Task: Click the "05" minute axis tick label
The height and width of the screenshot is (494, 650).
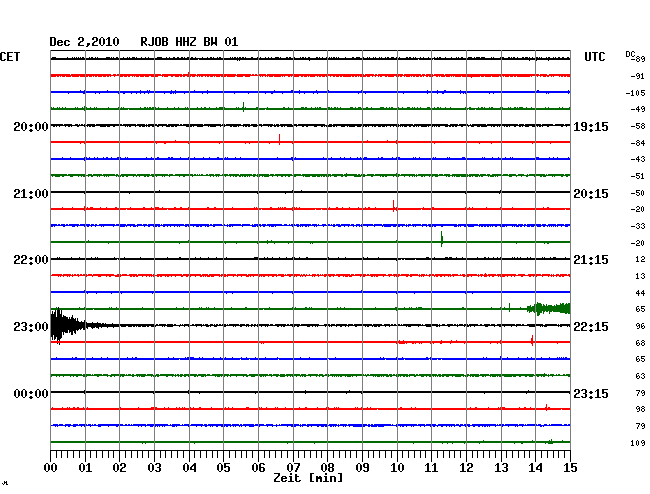Action: point(223,468)
